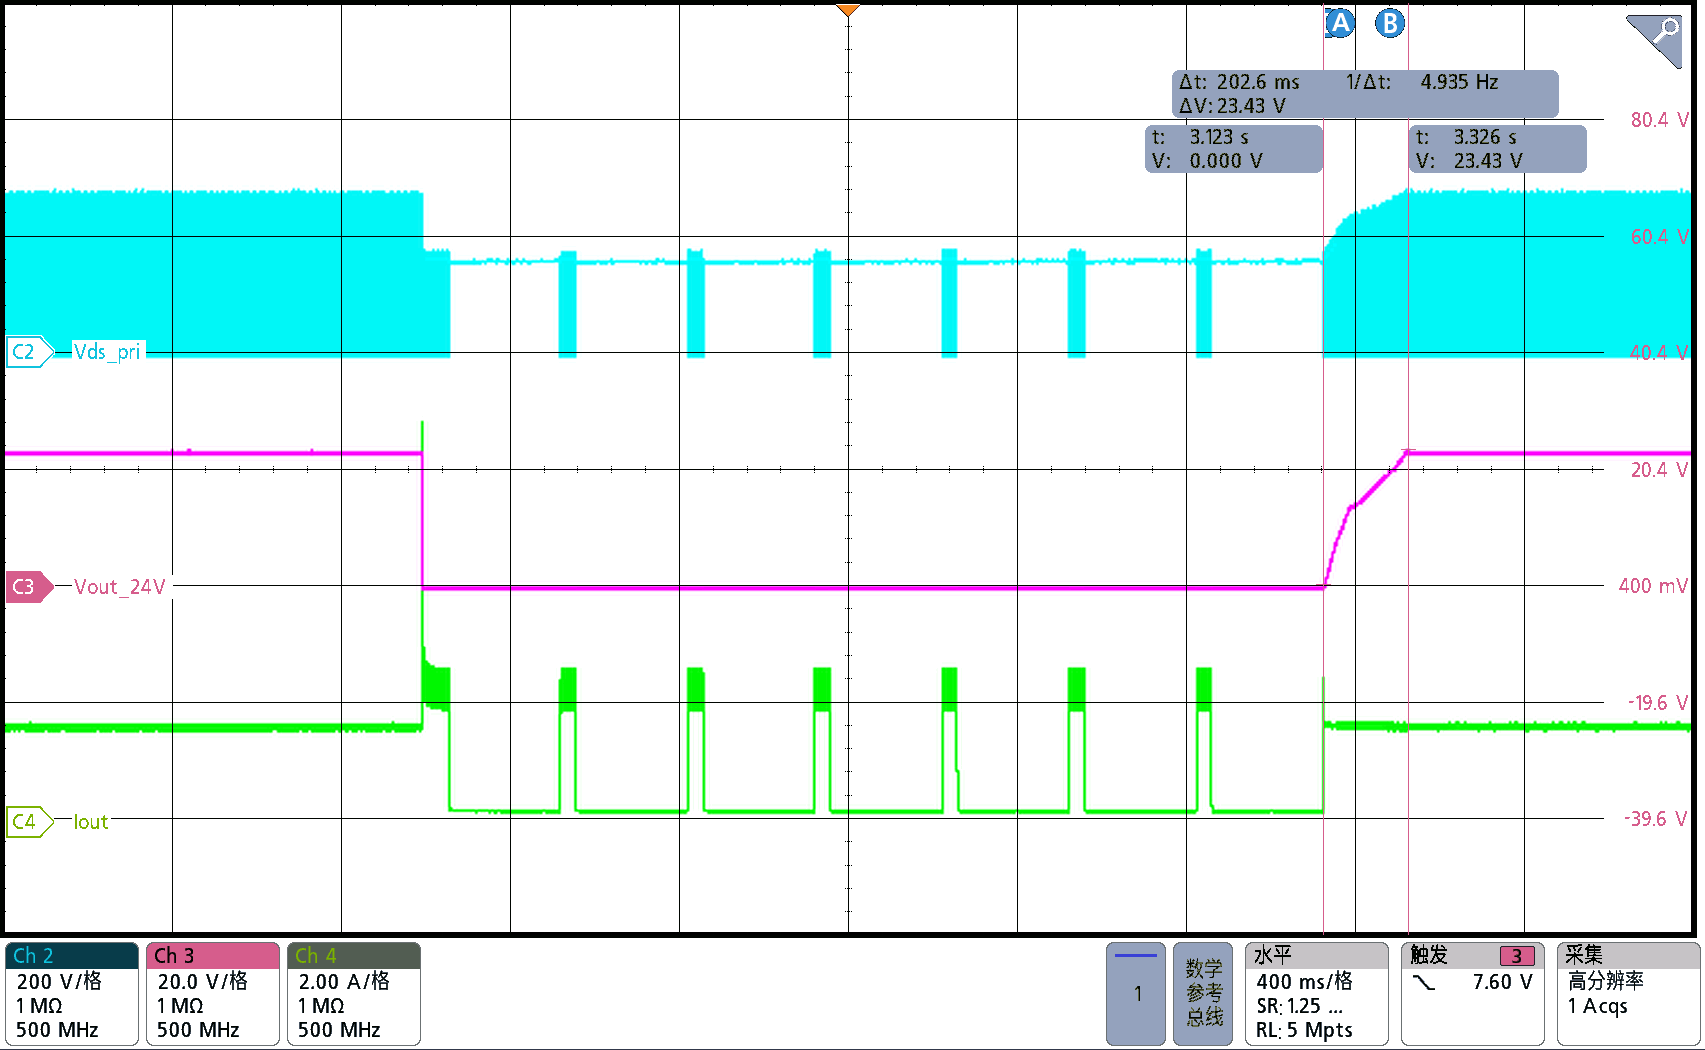Open the 采集 acquisition settings badge

click(1628, 994)
